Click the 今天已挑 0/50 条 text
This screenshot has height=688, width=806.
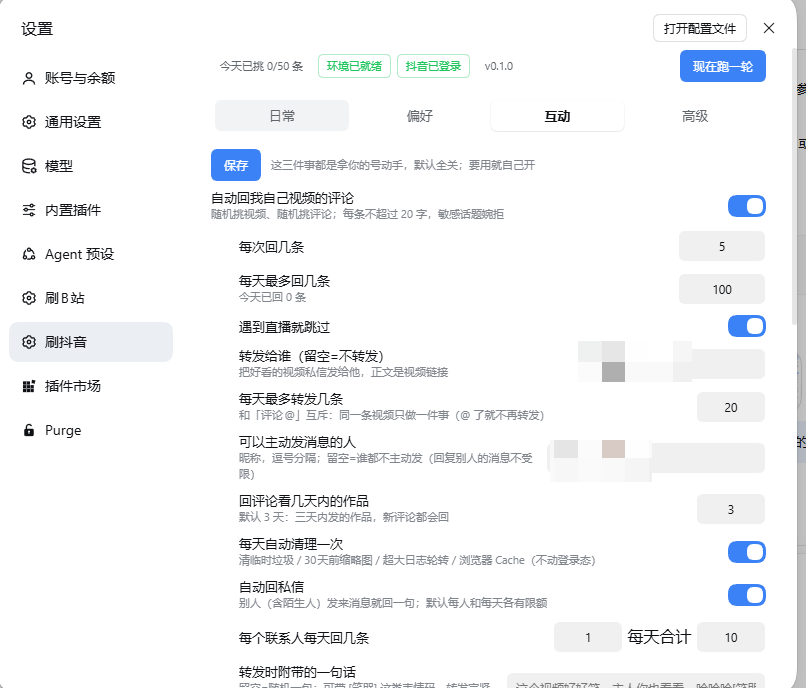click(261, 66)
